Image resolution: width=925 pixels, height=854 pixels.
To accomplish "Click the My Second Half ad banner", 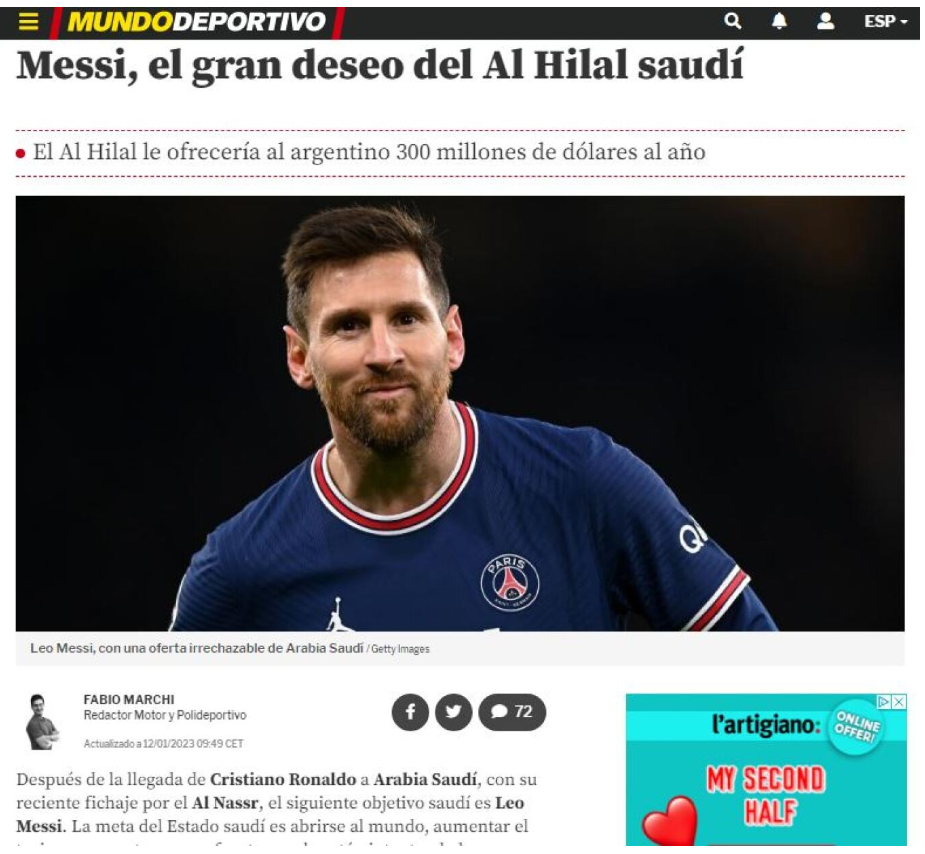I will click(766, 770).
